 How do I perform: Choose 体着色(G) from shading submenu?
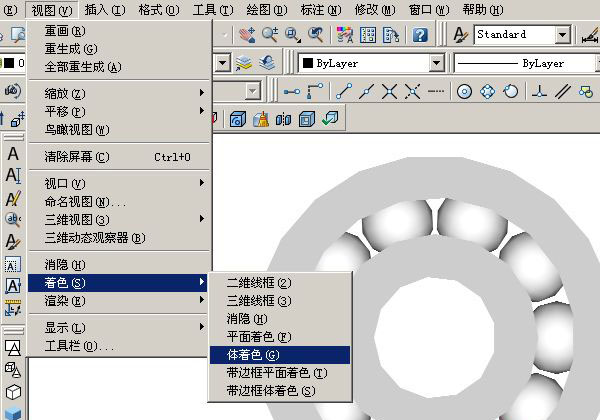pos(280,355)
